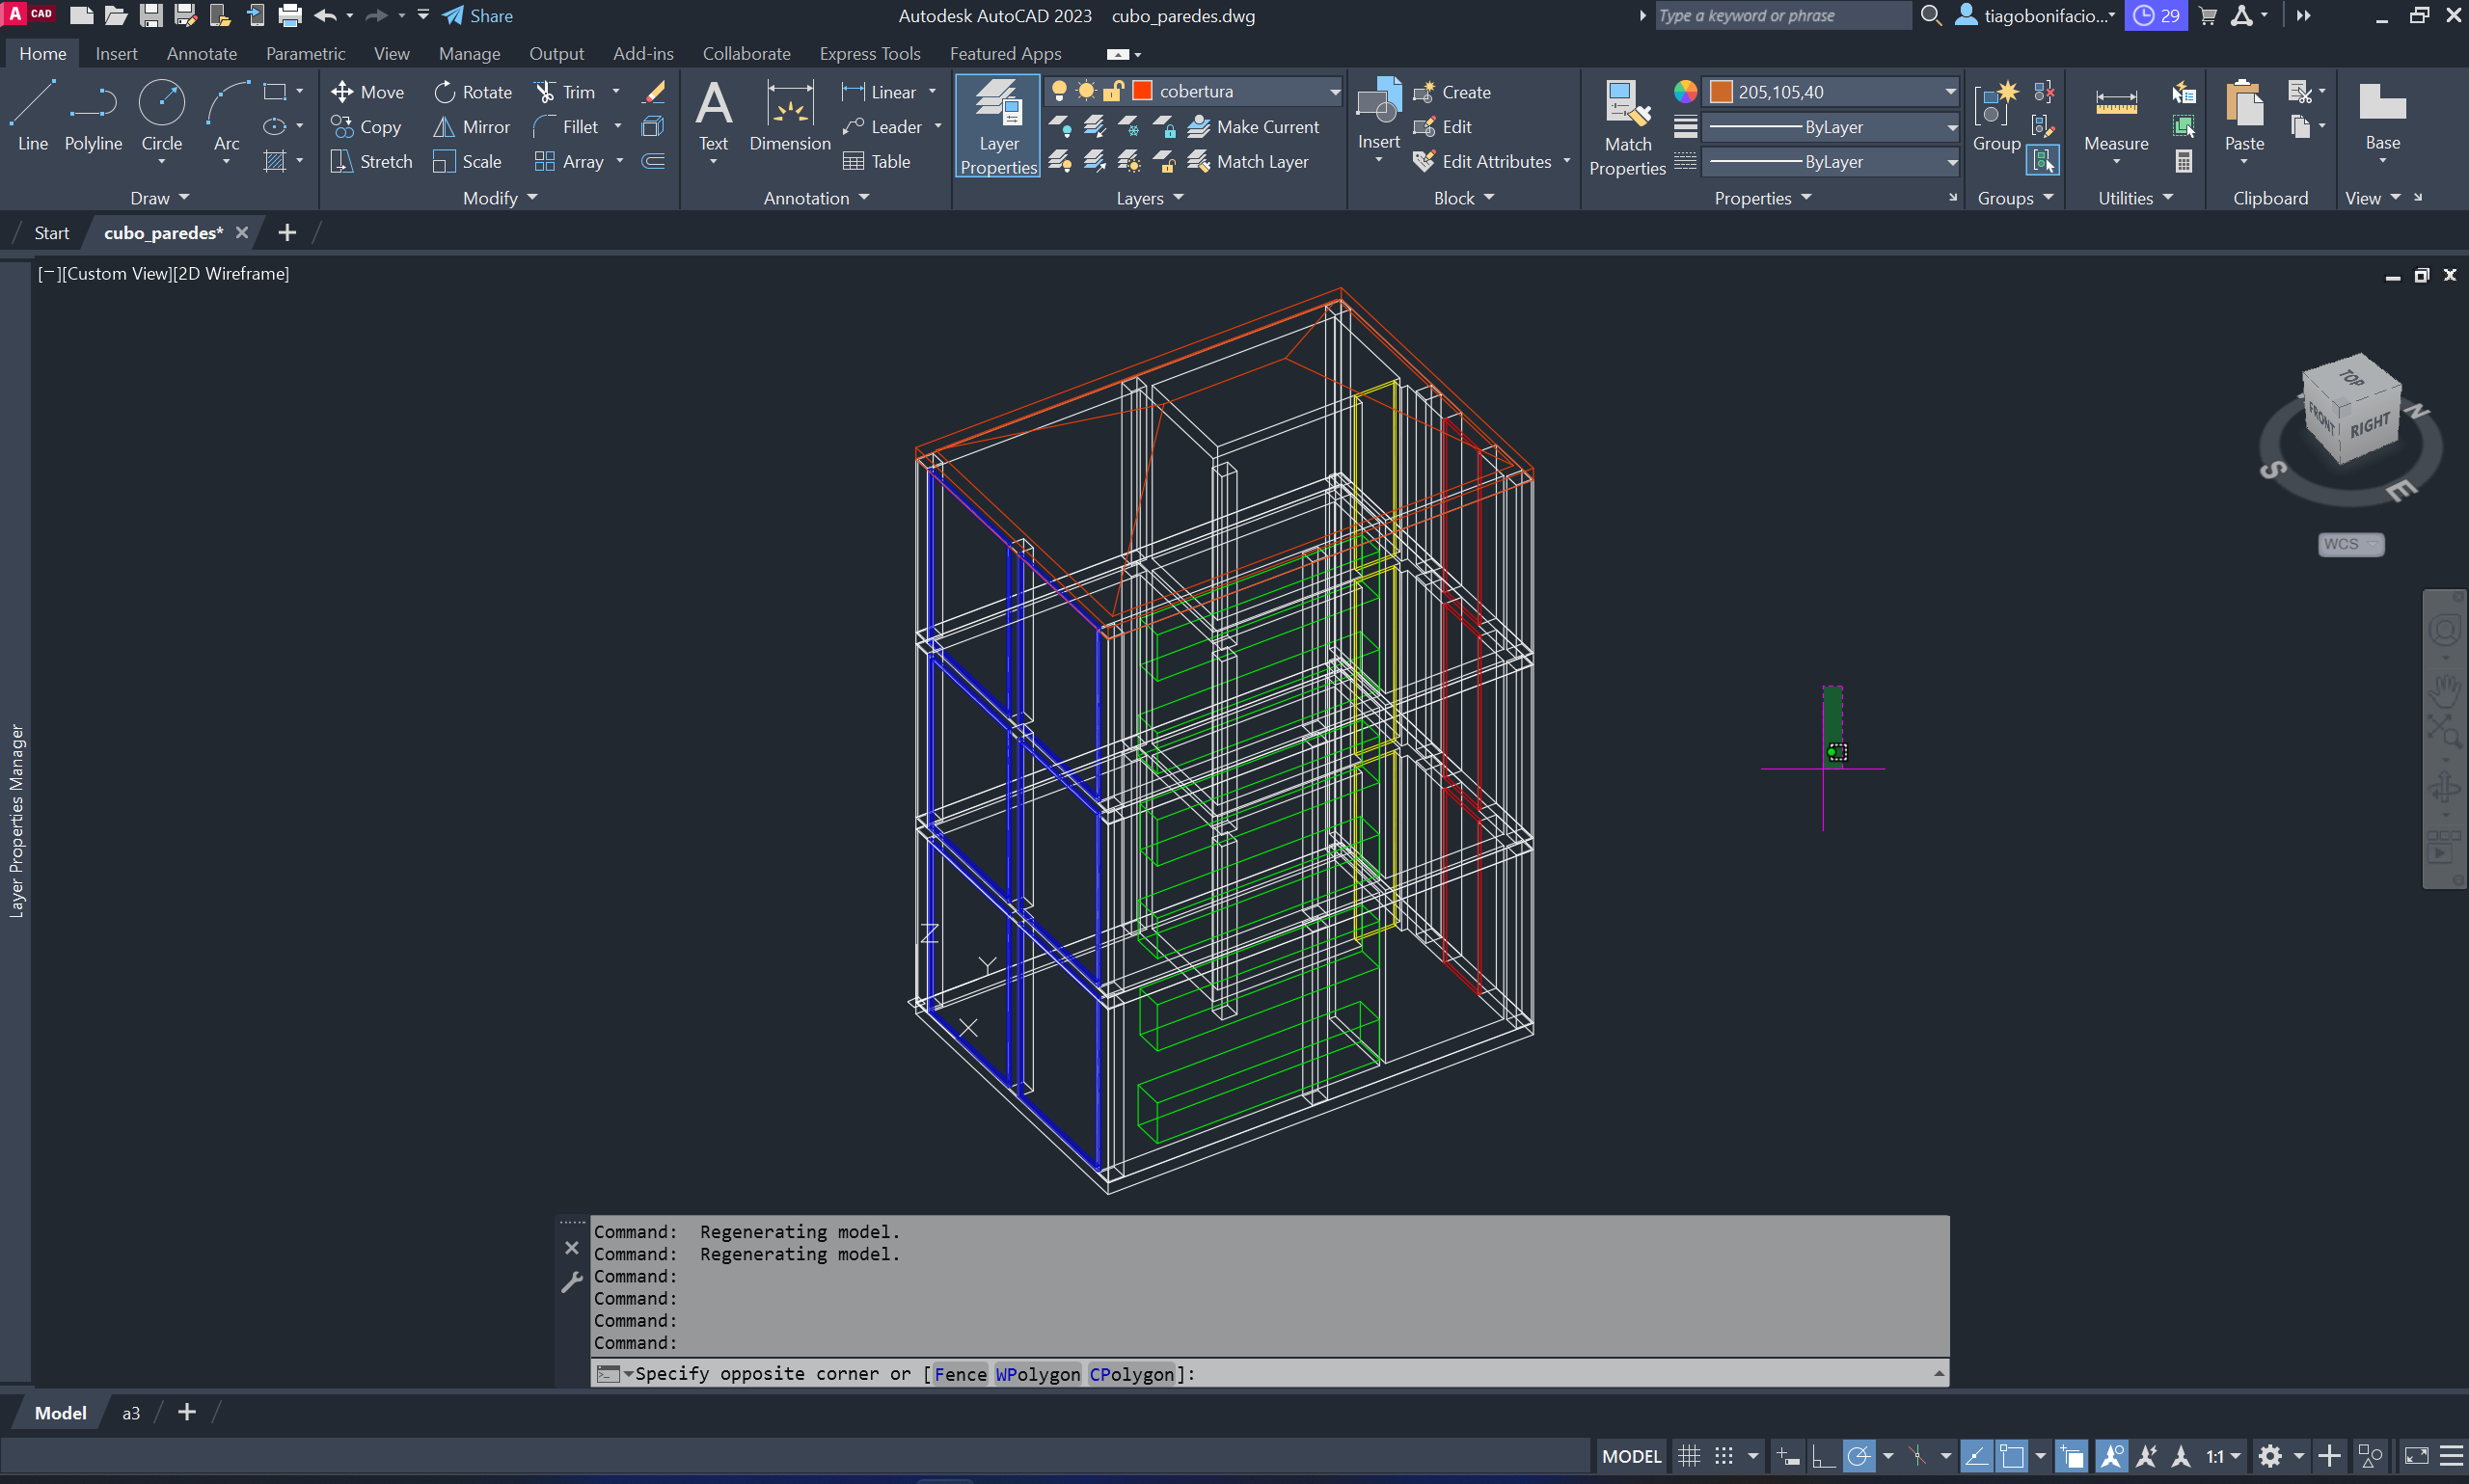2469x1484 pixels.
Task: Switch to the Annotate ribbon tab
Action: point(201,54)
